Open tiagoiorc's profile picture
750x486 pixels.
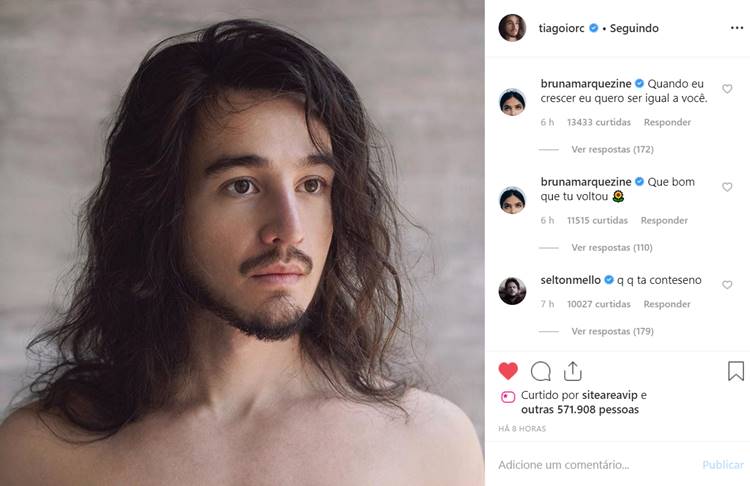512,28
